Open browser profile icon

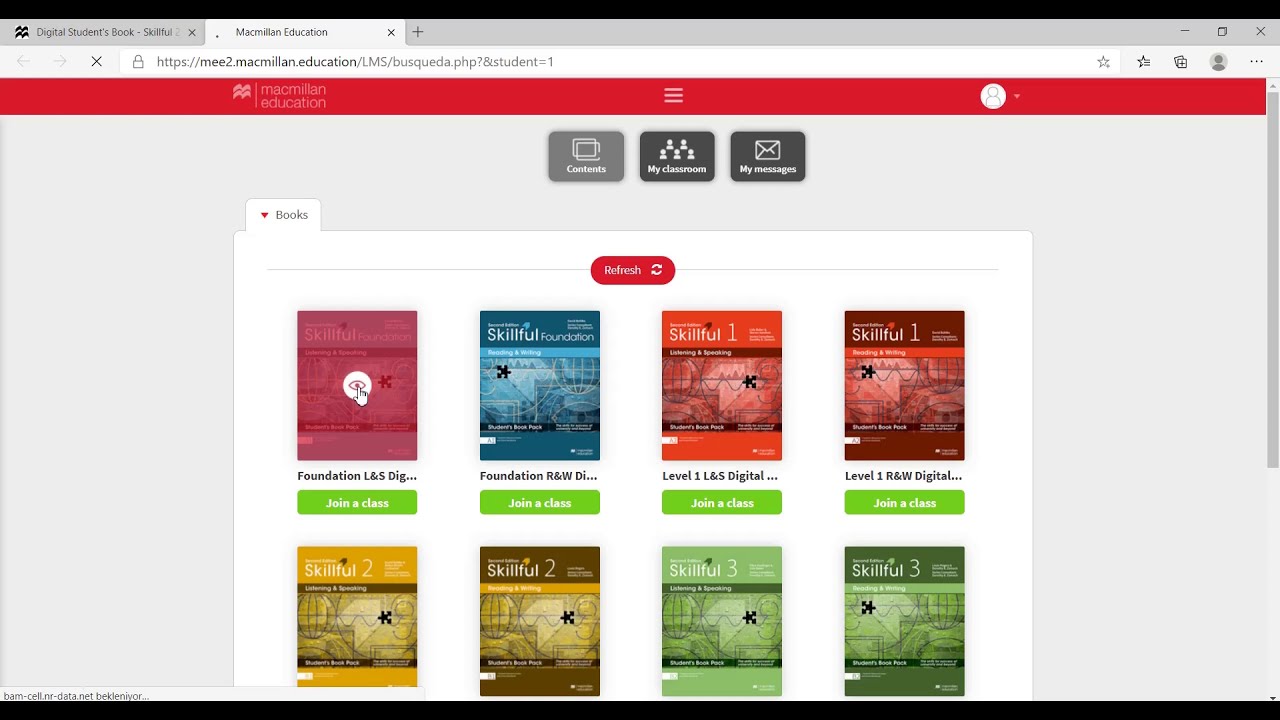pos(1218,62)
